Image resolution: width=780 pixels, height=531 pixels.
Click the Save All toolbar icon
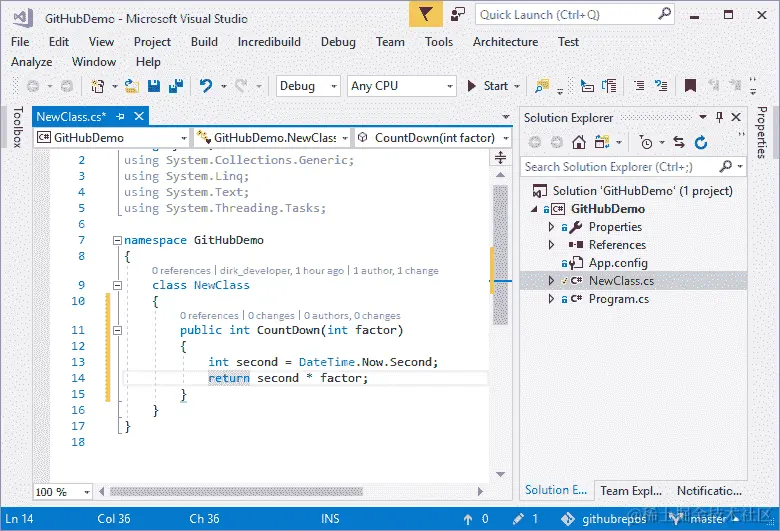tap(176, 86)
